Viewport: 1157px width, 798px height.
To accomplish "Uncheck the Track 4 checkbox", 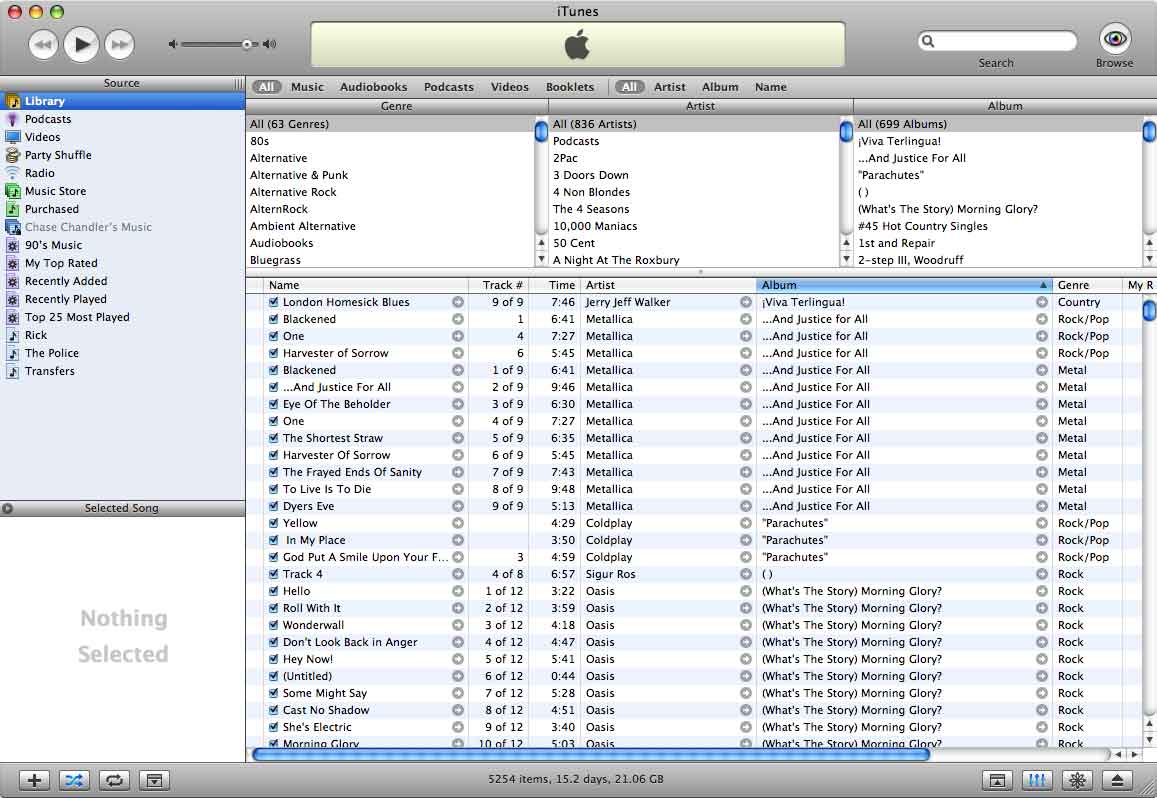I will (274, 574).
